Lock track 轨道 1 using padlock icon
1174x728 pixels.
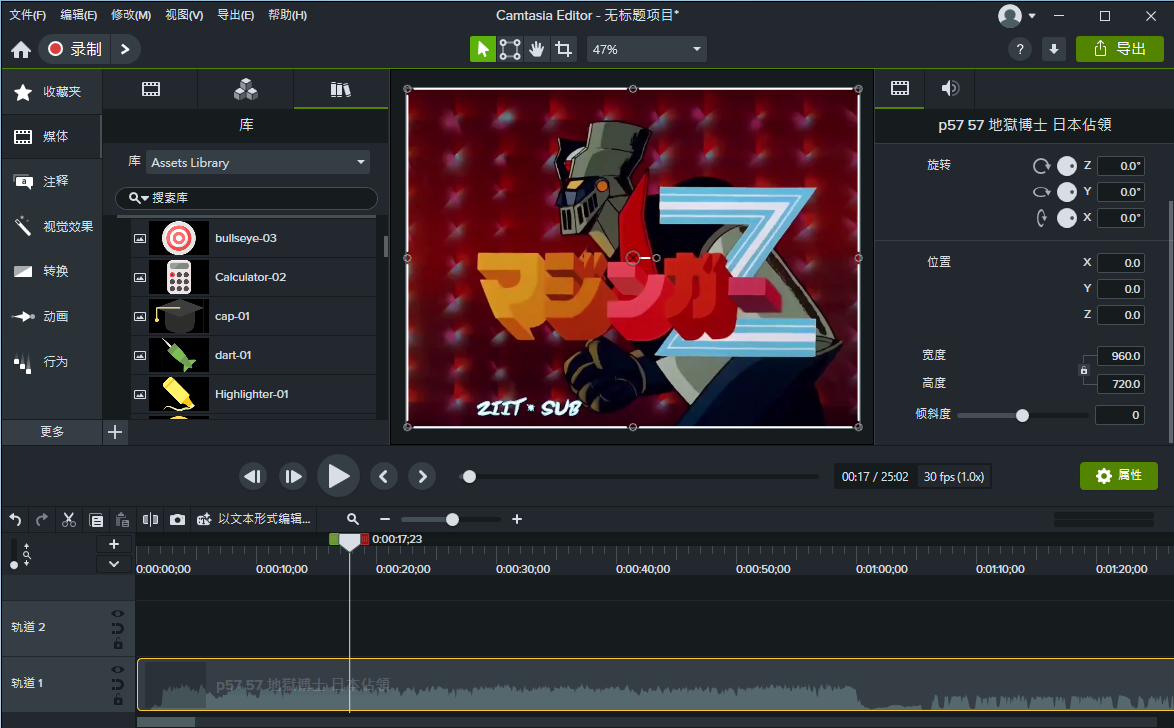pyautogui.click(x=118, y=699)
